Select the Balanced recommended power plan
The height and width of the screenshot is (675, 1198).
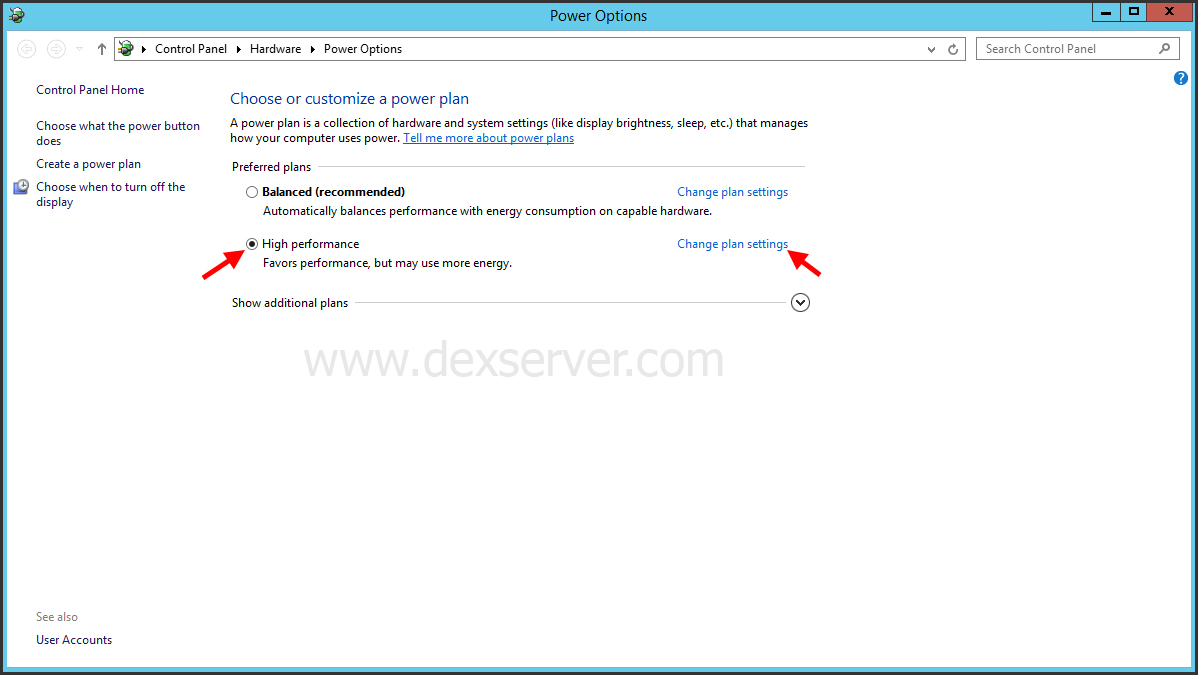click(251, 191)
